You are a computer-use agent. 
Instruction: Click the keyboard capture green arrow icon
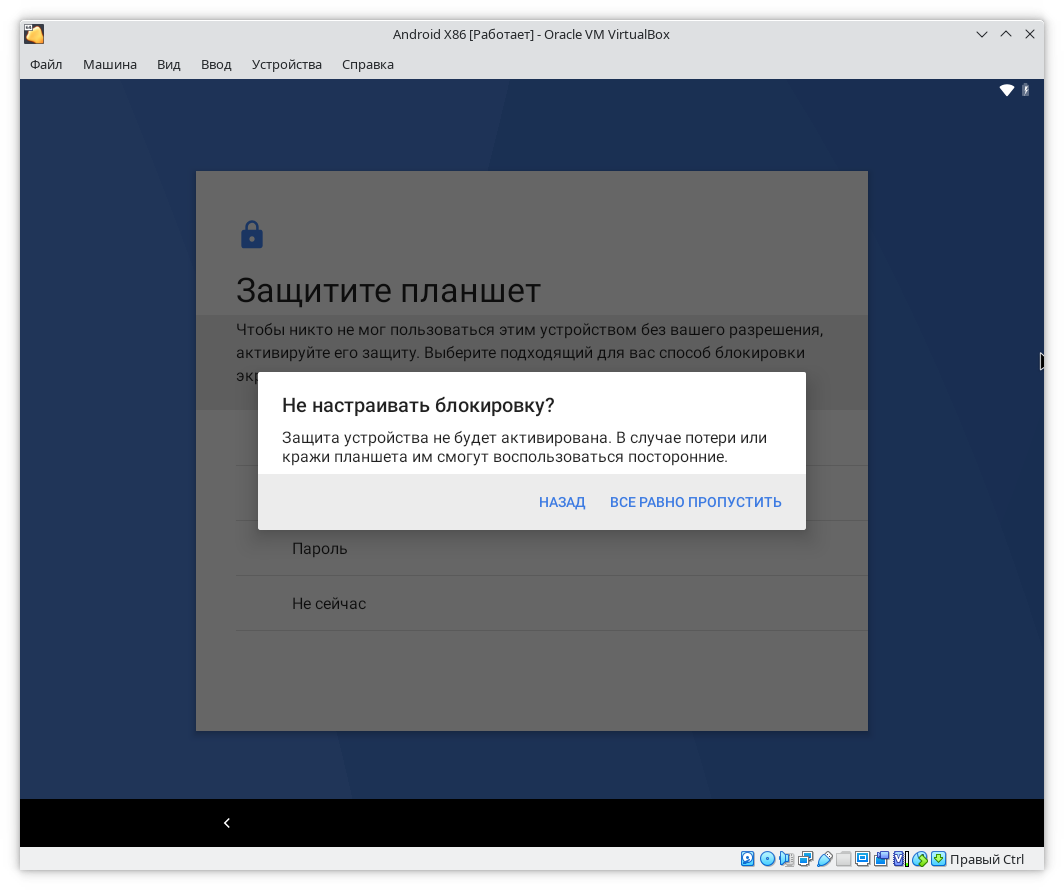(938, 859)
